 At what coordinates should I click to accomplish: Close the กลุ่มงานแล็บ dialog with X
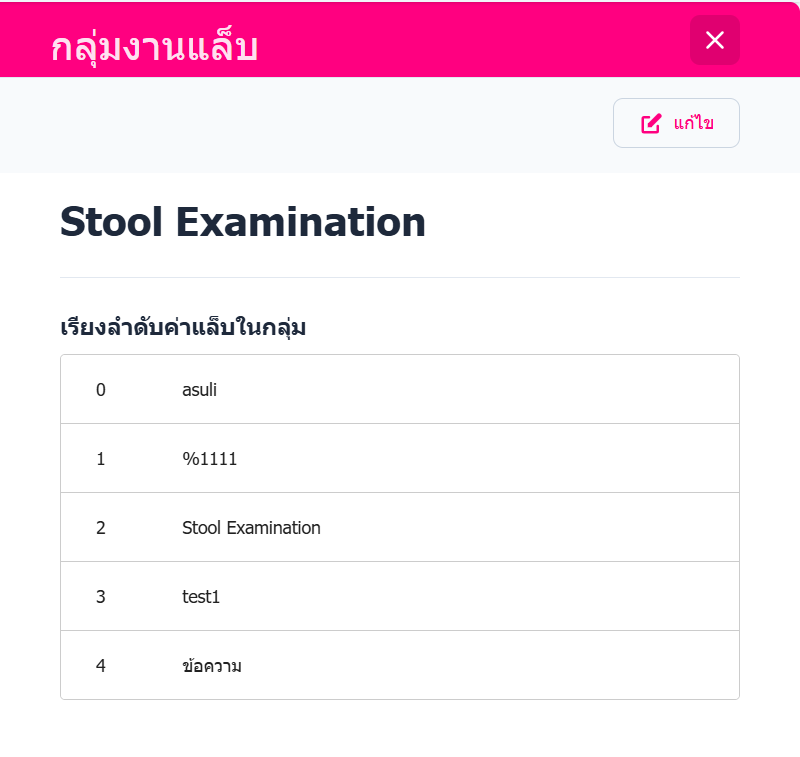coord(714,40)
